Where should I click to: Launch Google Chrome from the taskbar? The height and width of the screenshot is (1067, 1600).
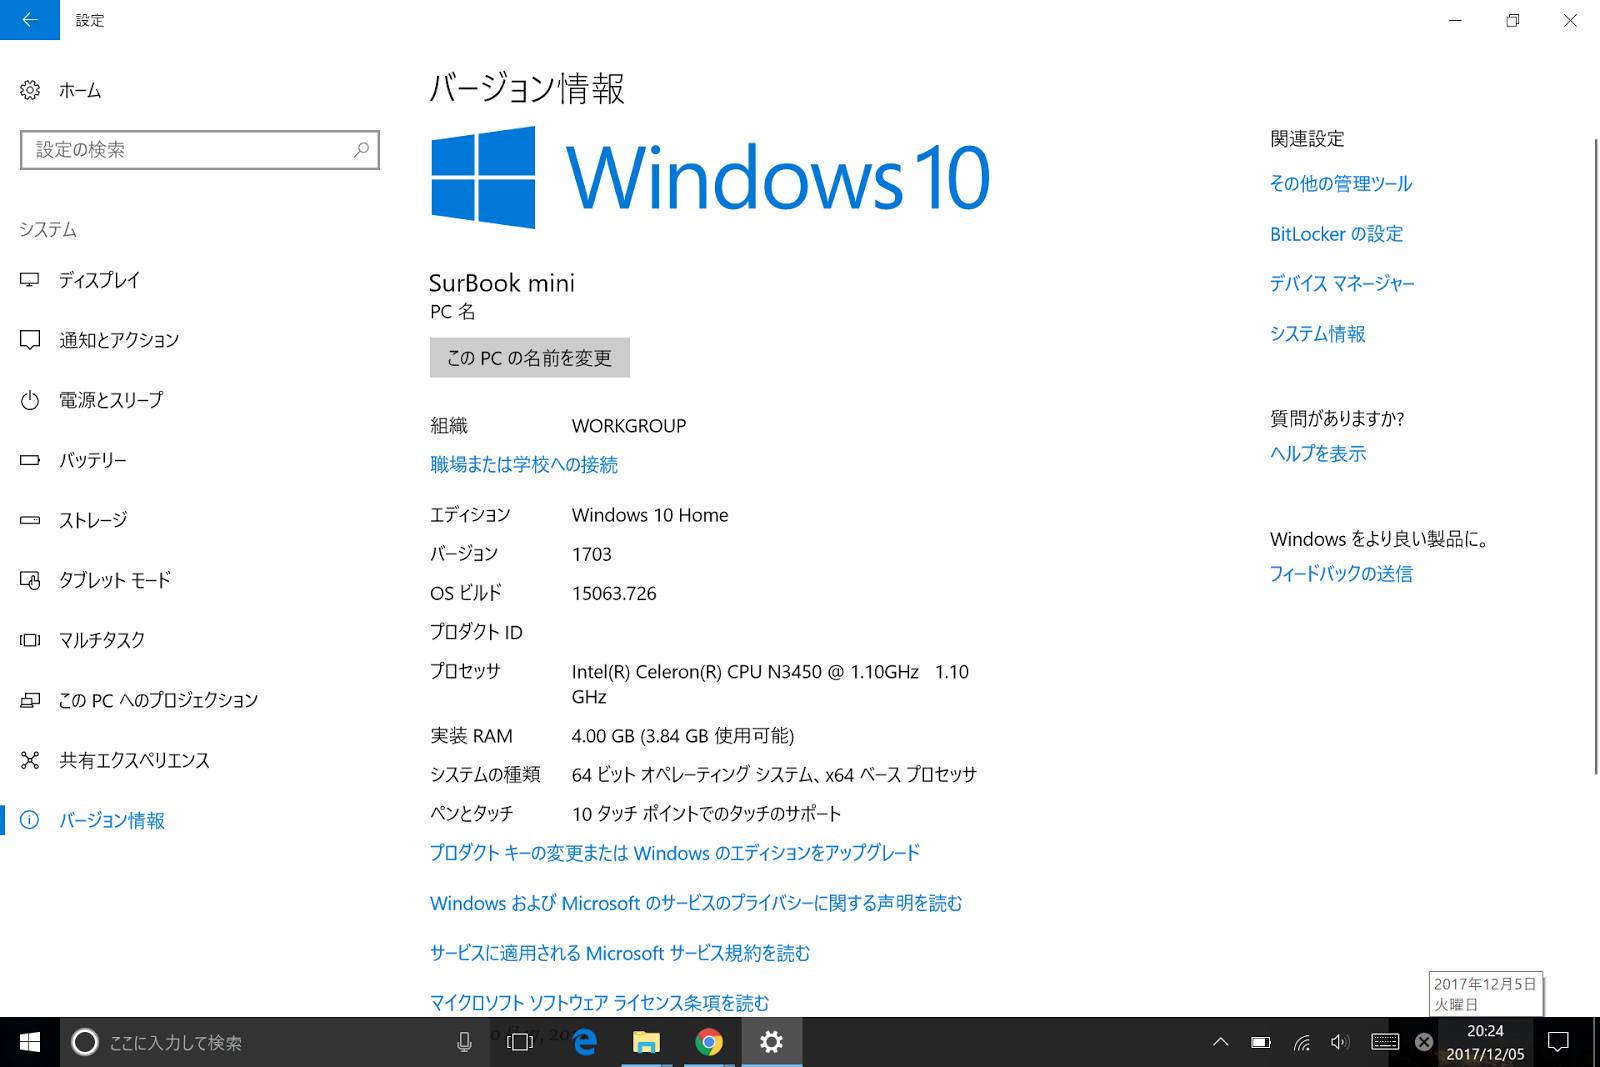709,1042
